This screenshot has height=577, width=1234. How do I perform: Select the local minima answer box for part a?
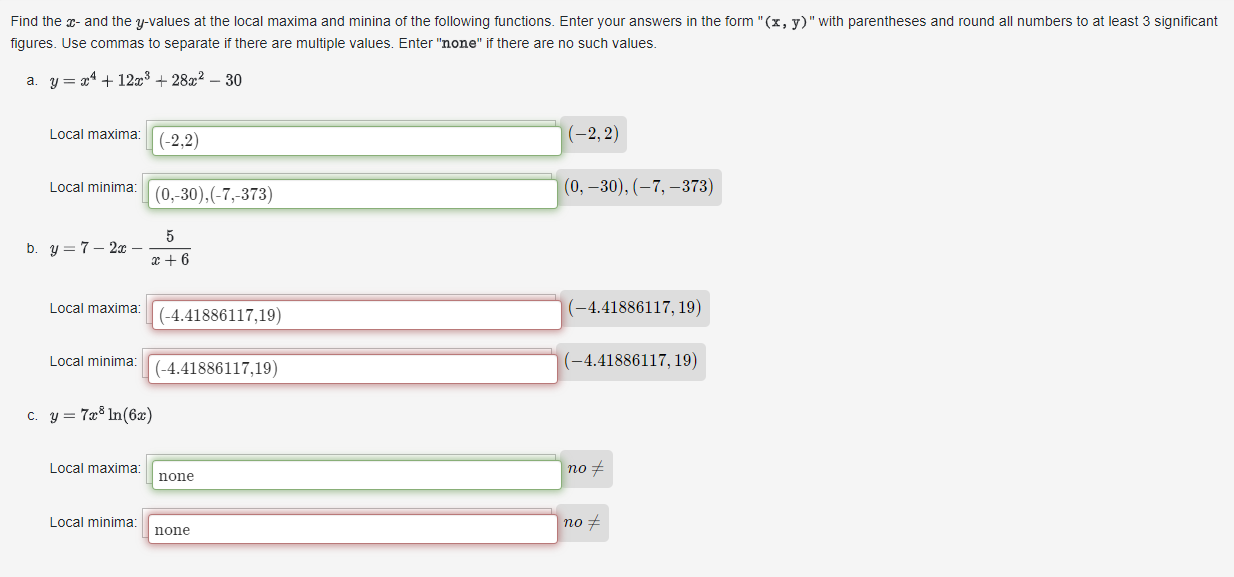354,194
